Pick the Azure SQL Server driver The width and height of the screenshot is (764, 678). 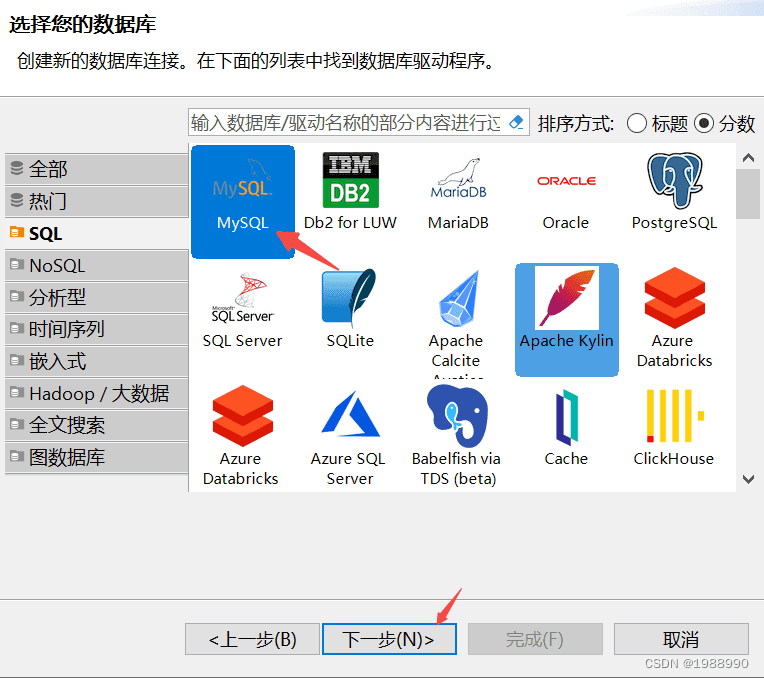(x=349, y=436)
